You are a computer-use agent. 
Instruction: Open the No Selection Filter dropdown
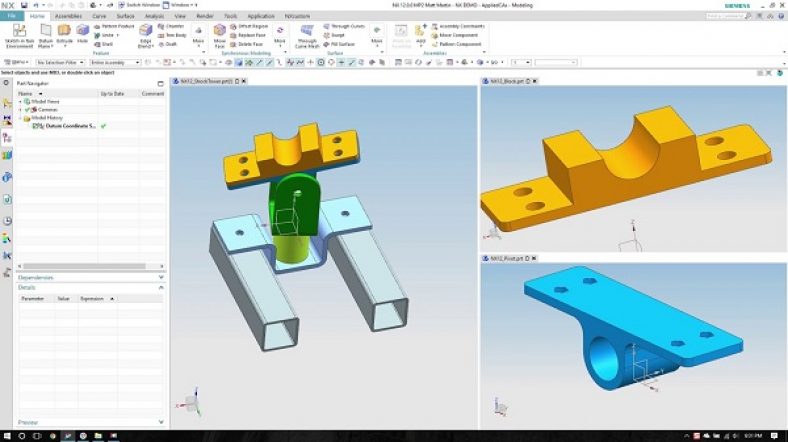pos(60,62)
